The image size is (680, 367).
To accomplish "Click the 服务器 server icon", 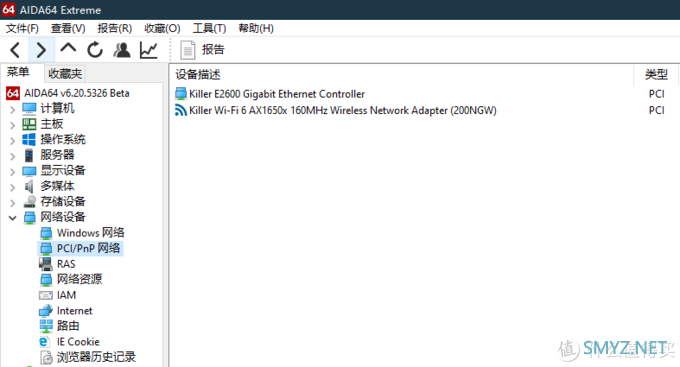I will click(x=29, y=155).
